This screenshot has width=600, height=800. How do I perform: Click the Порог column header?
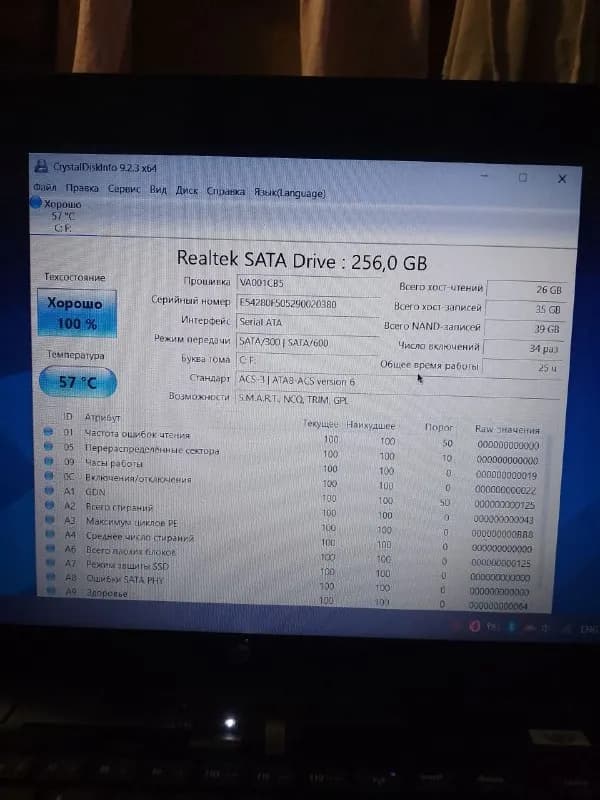point(439,427)
